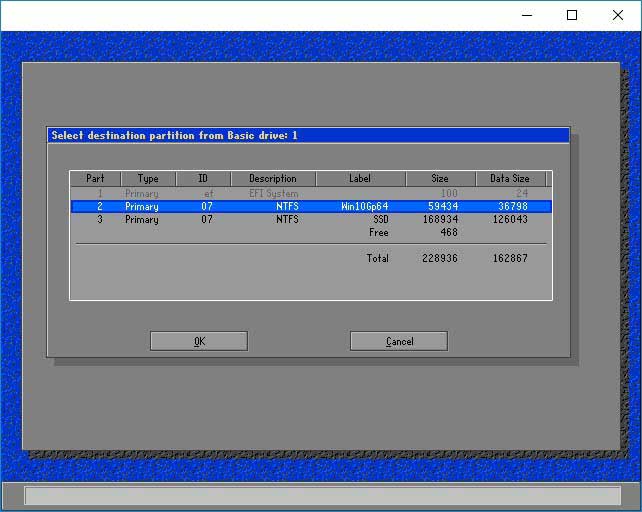Maximize the application window
Screen dimensions: 642x512
[572, 15]
